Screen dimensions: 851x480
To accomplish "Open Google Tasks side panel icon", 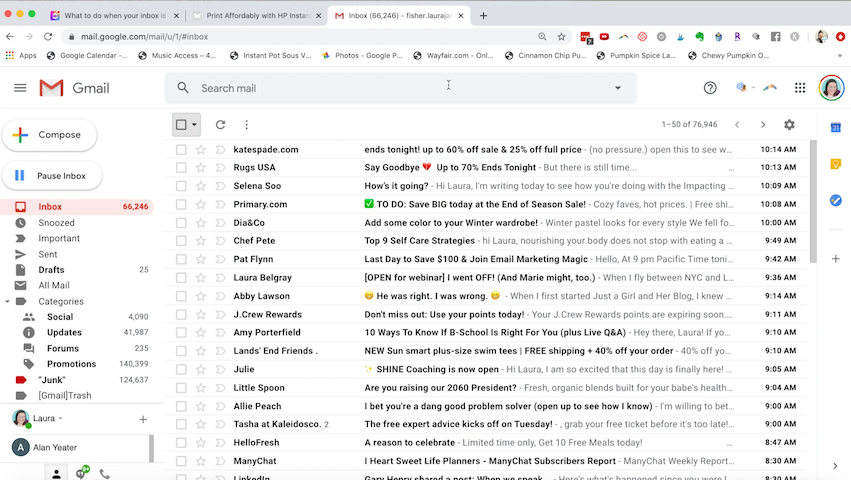I will [836, 200].
